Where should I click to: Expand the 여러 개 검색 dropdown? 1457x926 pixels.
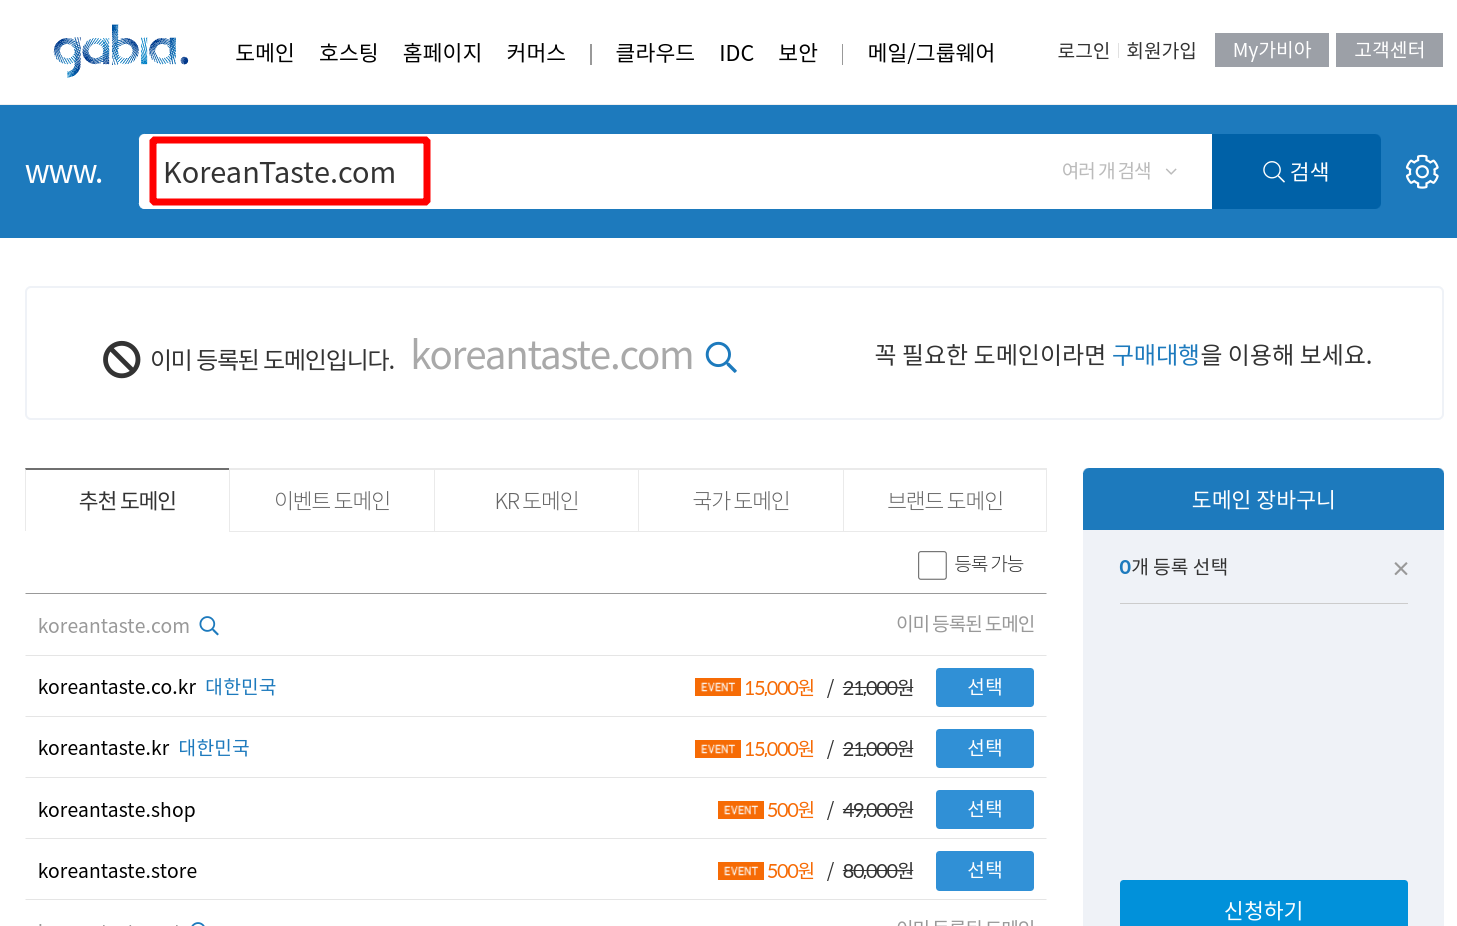click(x=1119, y=171)
